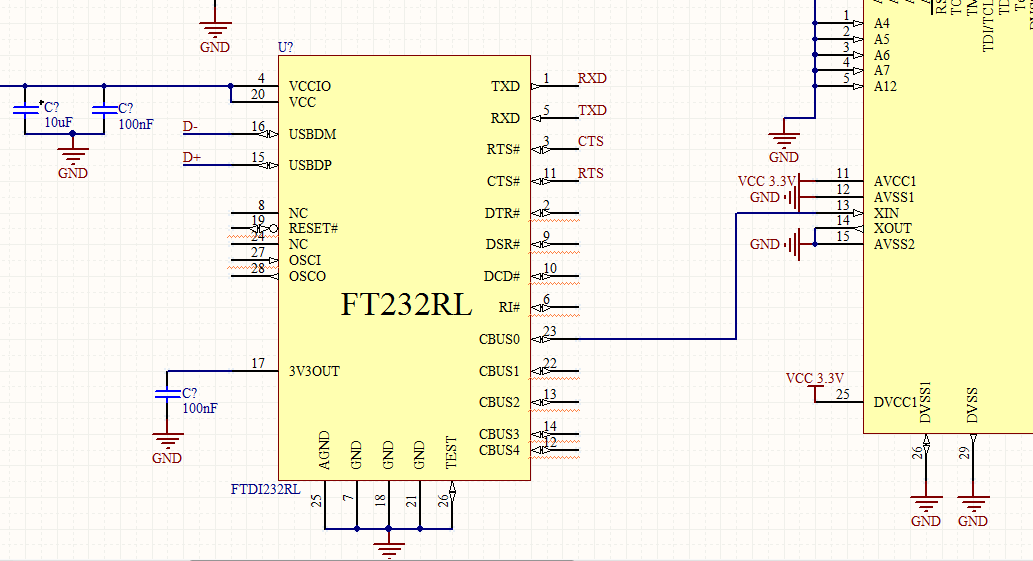The width and height of the screenshot is (1033, 561).
Task: Select the USBDP pin name
Action: [x=310, y=165]
